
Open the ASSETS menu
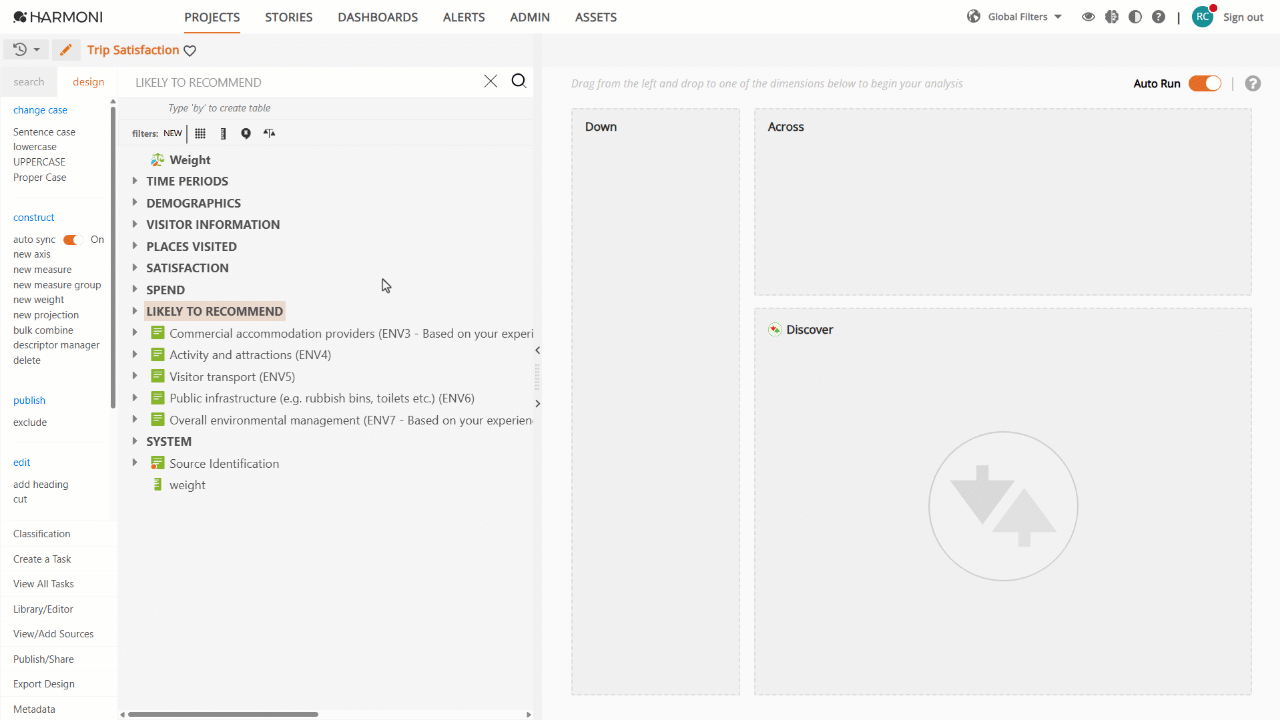point(596,17)
